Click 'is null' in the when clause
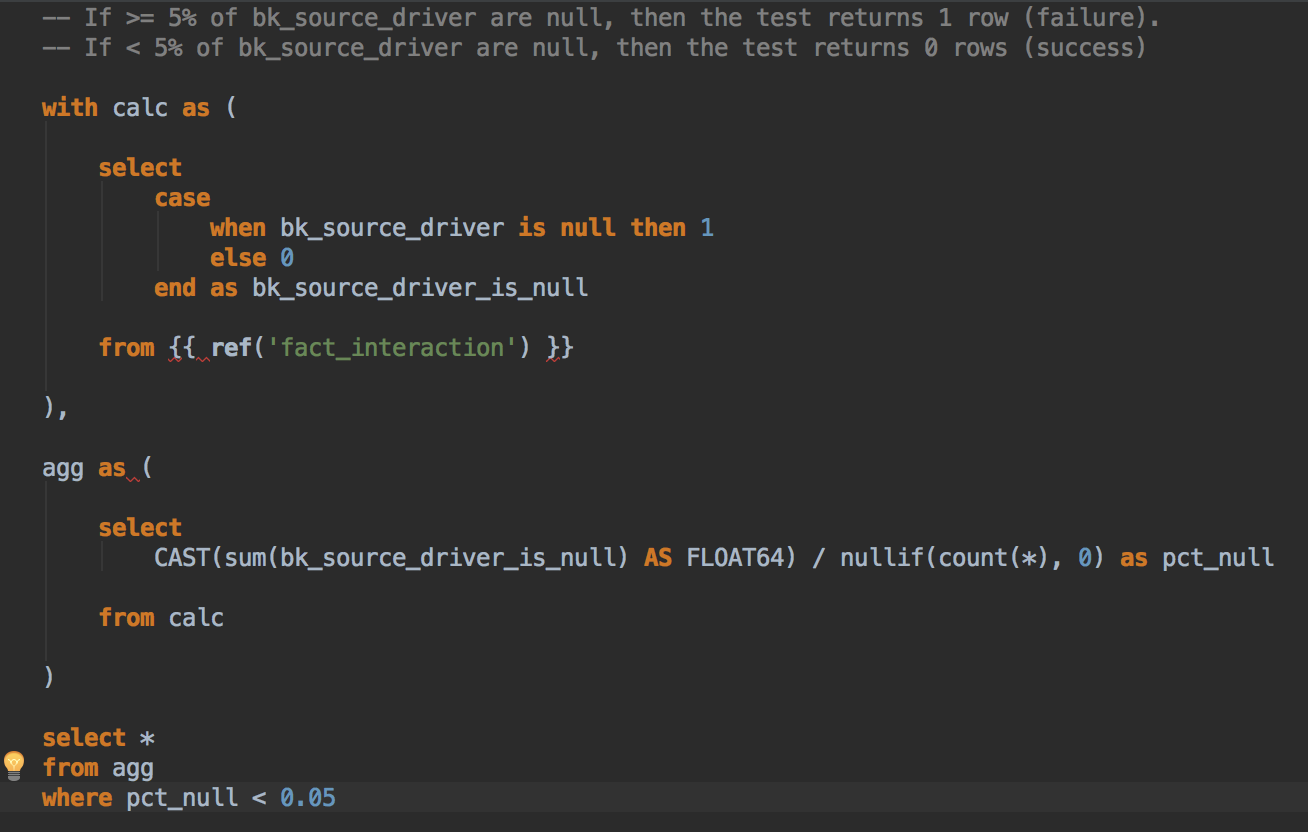1308x832 pixels. click(x=567, y=228)
